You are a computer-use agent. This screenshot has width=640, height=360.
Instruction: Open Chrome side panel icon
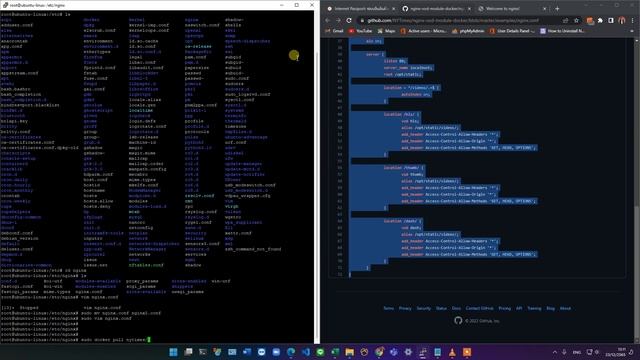tap(611, 20)
